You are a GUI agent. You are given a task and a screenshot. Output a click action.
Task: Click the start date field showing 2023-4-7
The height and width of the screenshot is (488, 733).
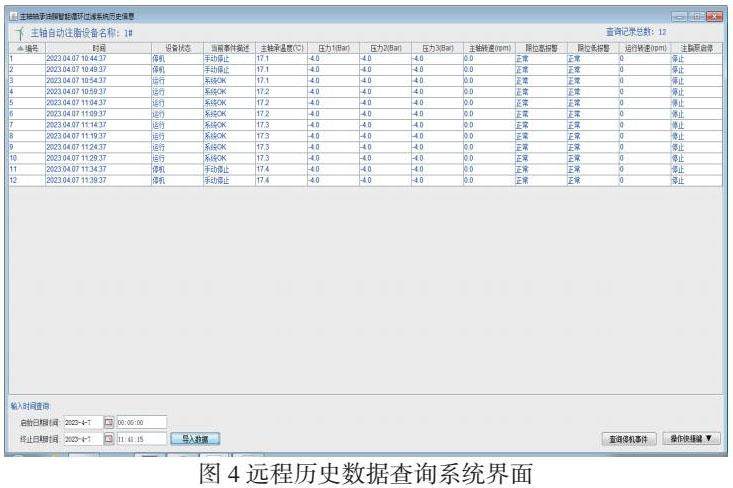[82, 422]
